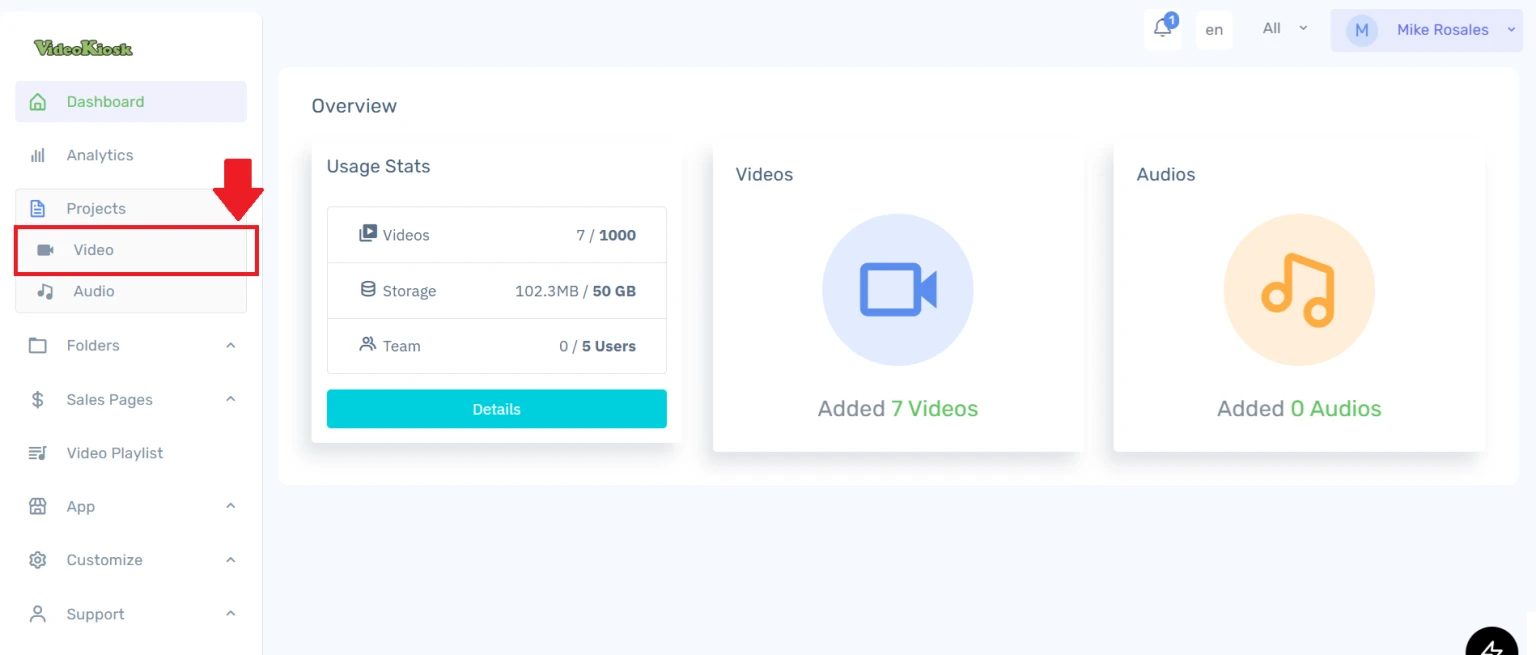Expand the App menu section

click(x=230, y=507)
